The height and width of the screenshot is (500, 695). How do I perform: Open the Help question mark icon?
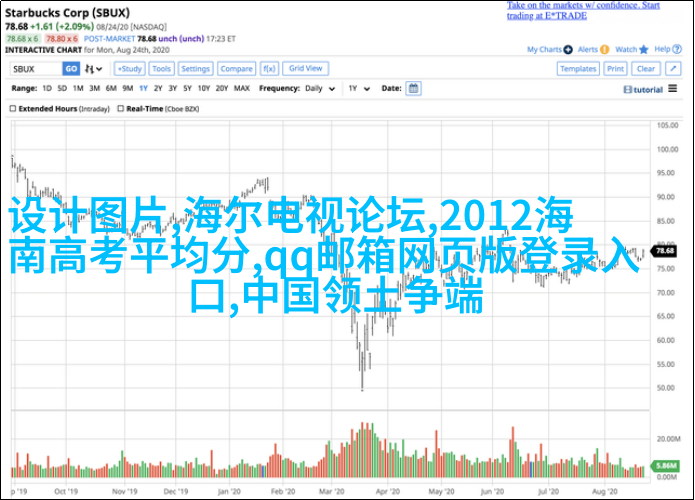coord(677,50)
